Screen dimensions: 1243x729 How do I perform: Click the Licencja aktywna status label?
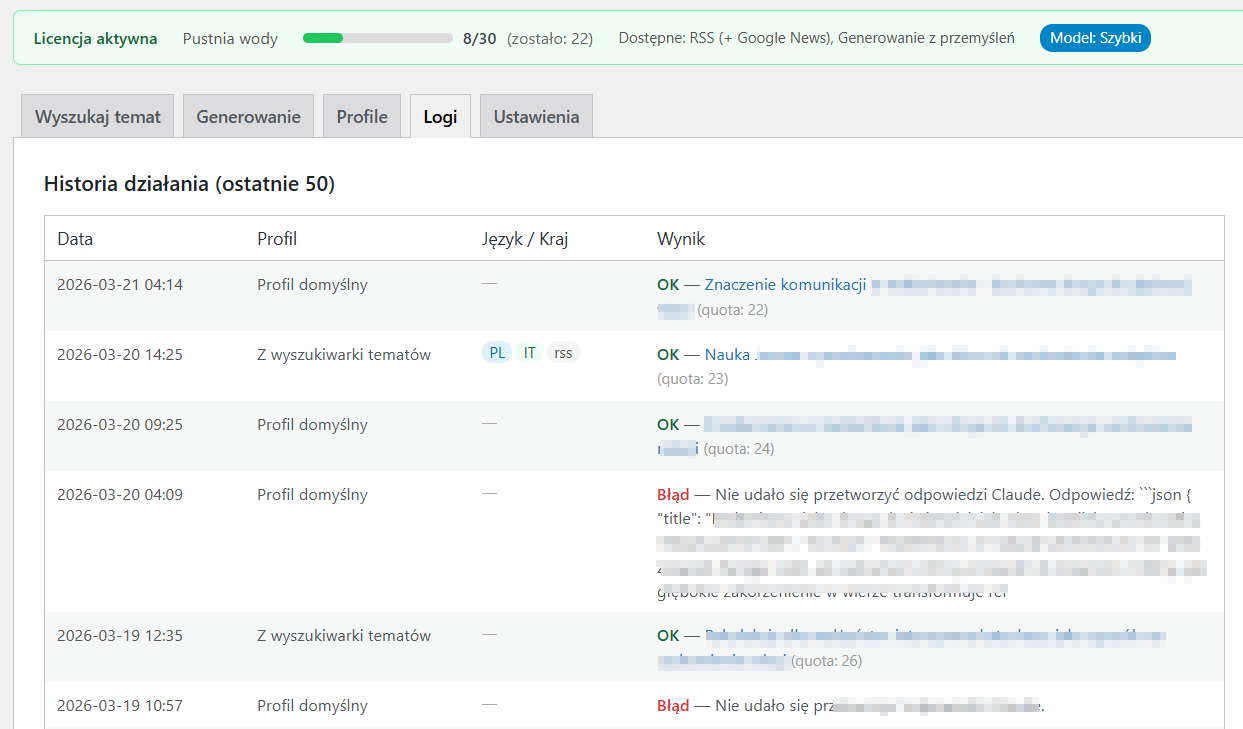point(95,39)
